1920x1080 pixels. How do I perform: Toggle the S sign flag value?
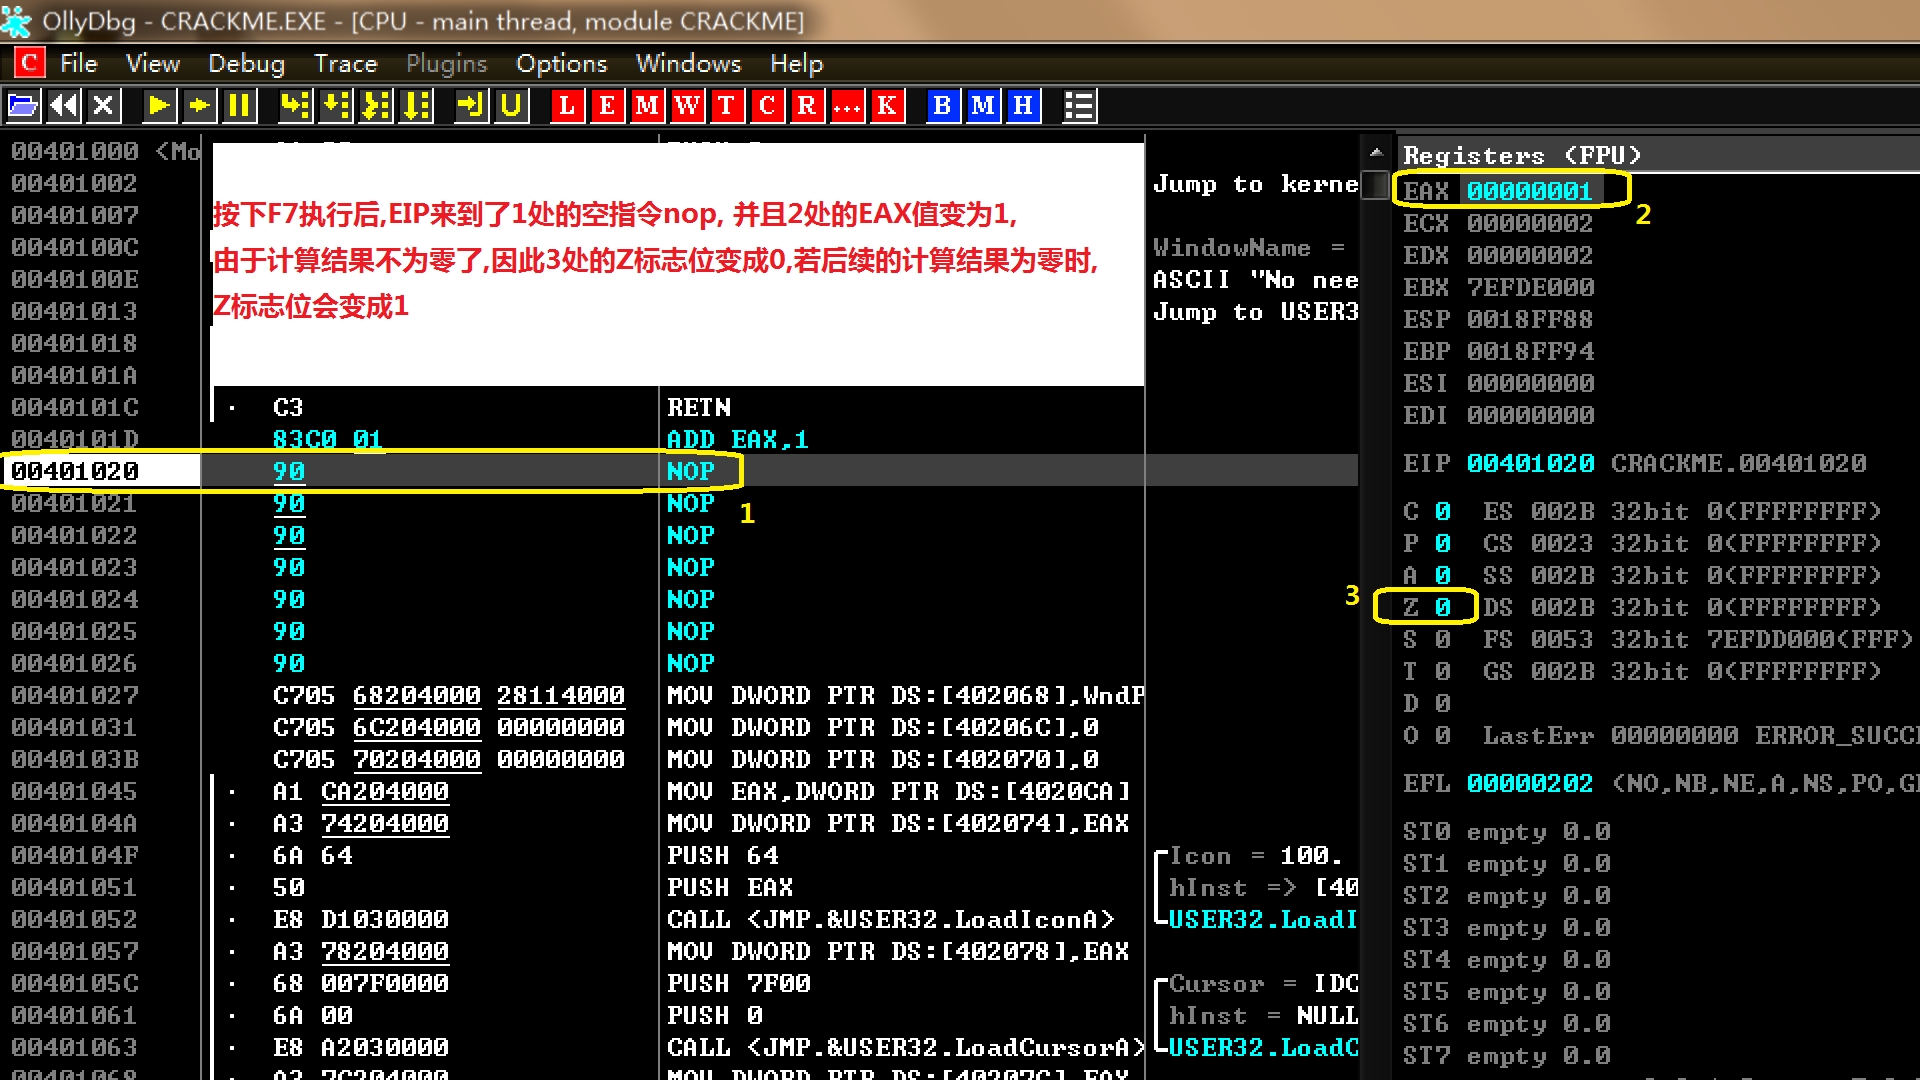(1442, 639)
